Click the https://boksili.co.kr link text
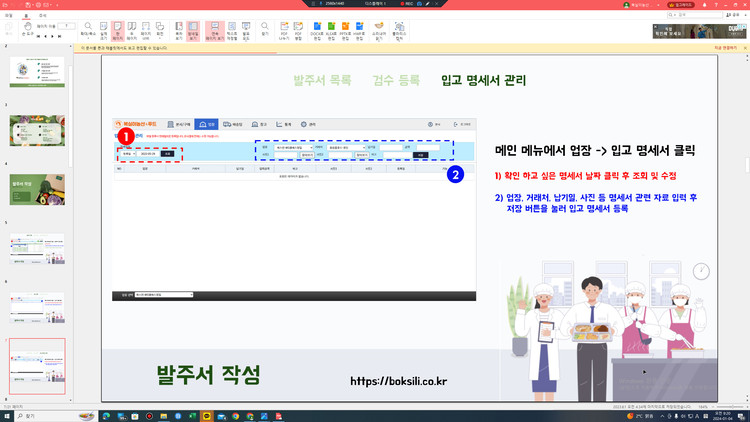The image size is (750, 422). point(398,381)
